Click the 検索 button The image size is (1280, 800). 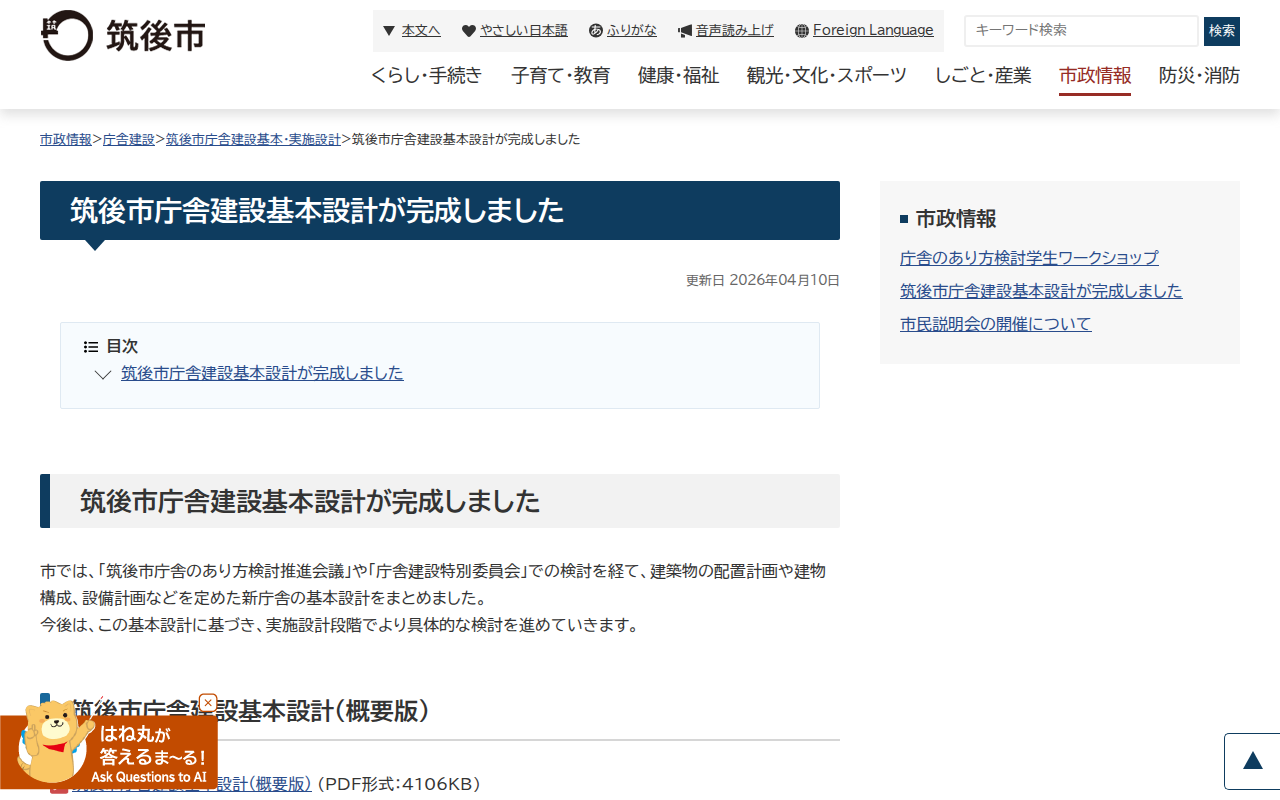click(1222, 31)
